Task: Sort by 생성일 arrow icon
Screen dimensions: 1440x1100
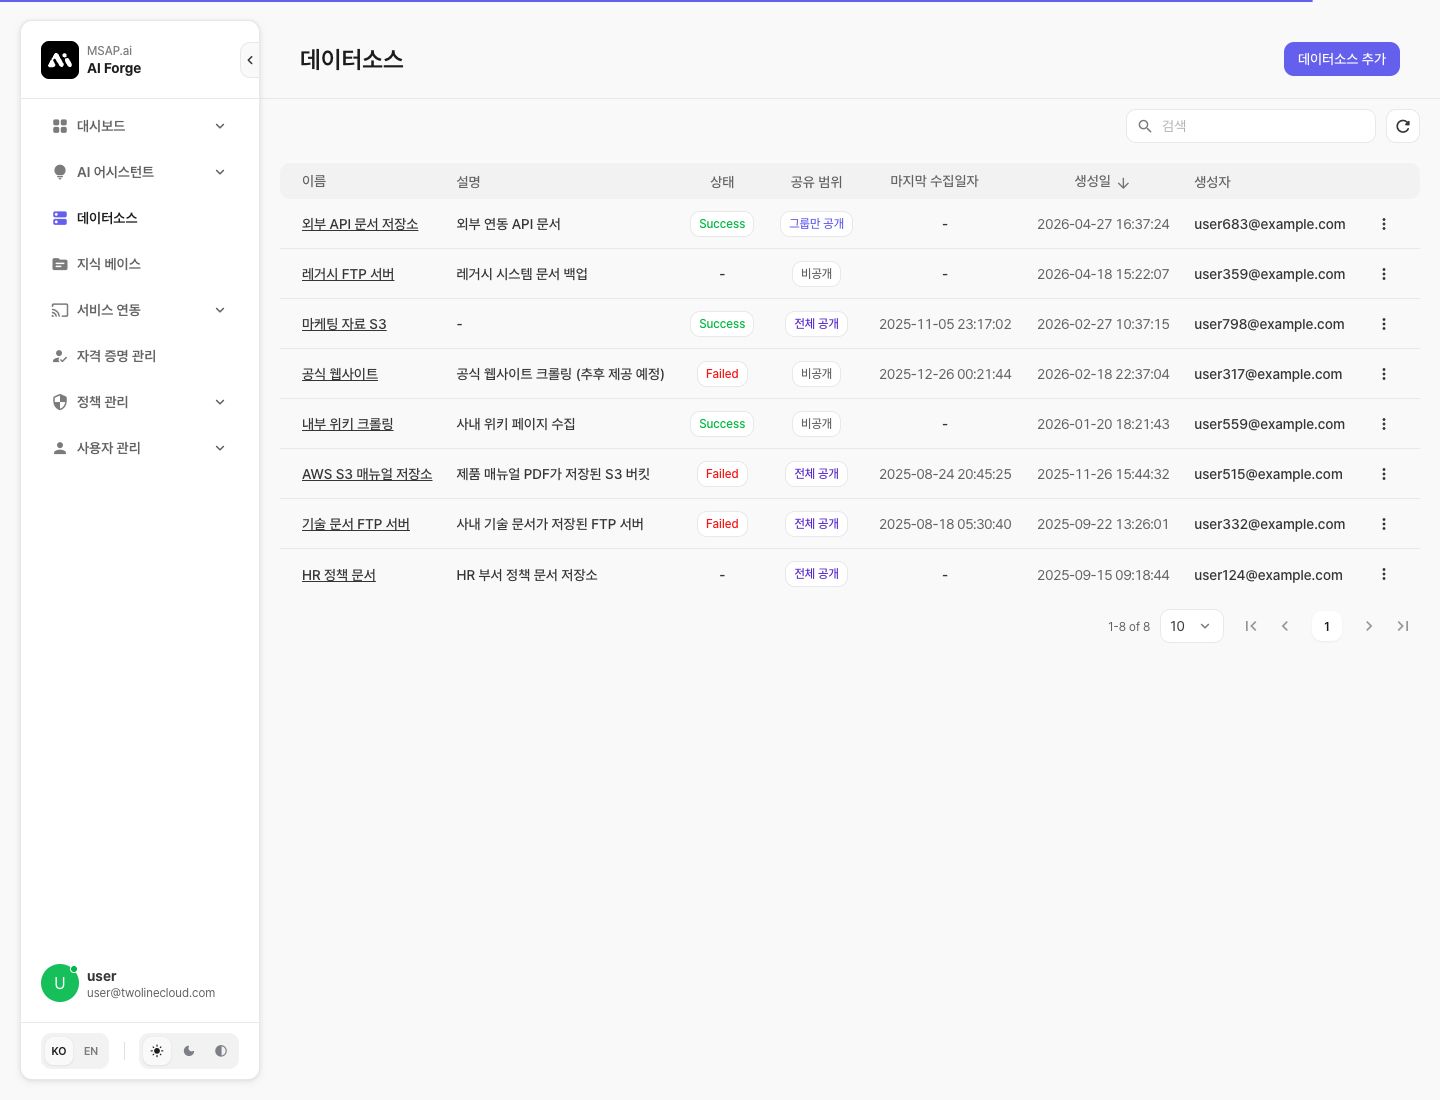Action: (x=1123, y=183)
